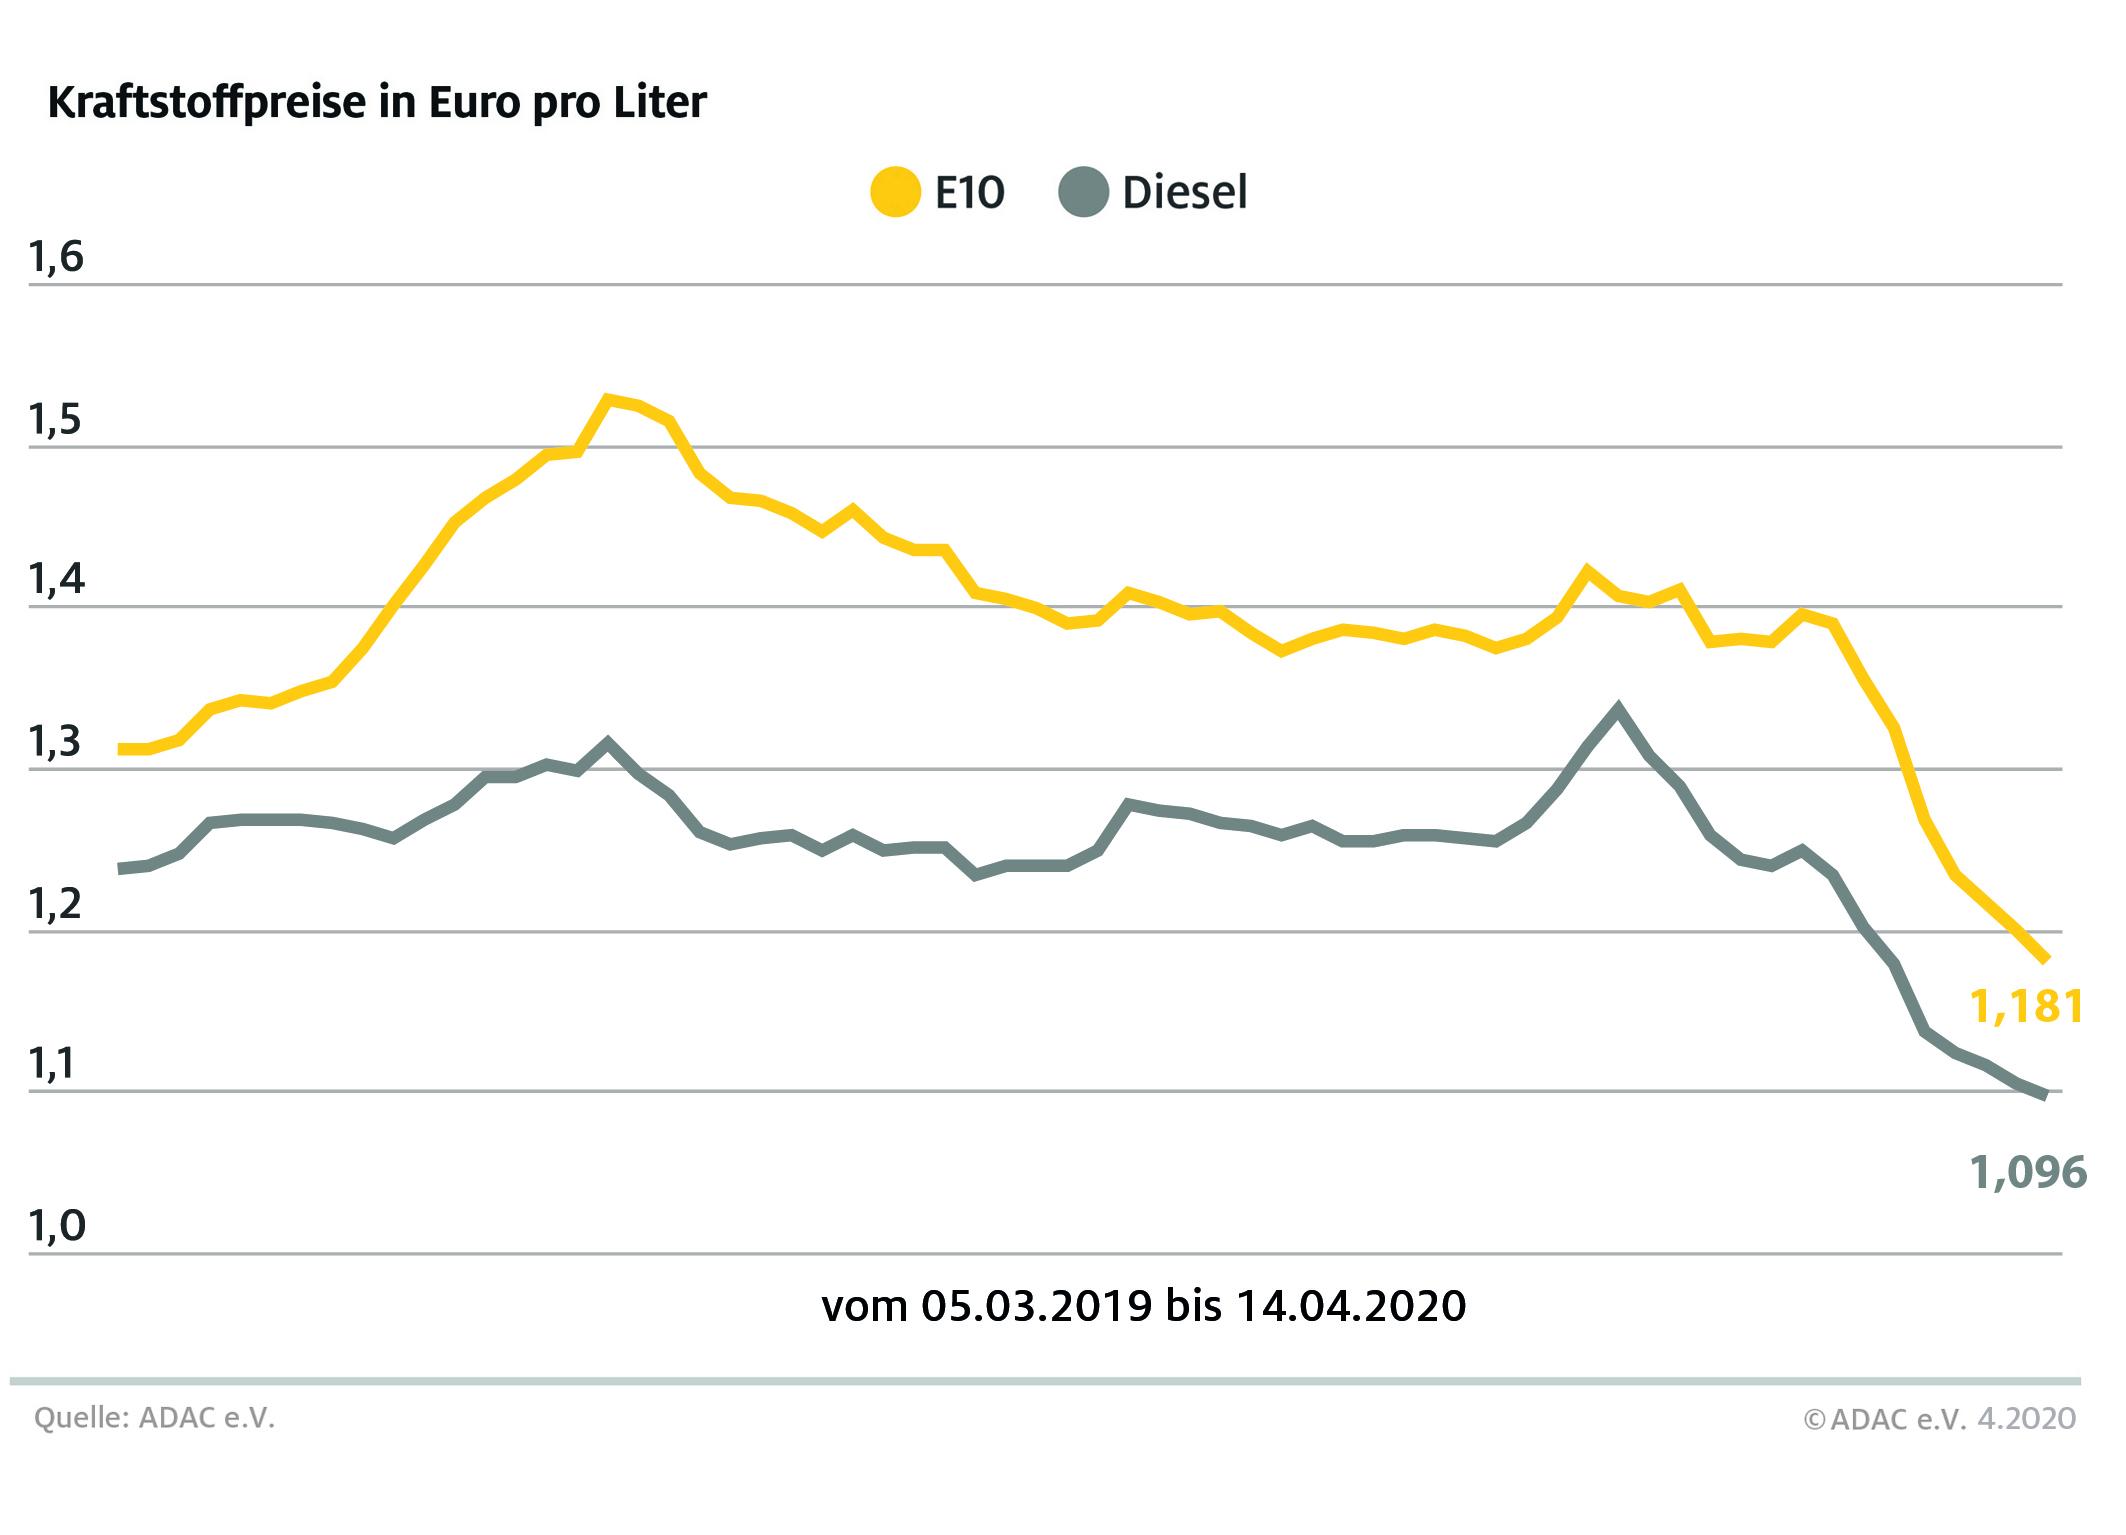Click the yellow E10 legend dot
Image resolution: width=2126 pixels, height=1535 pixels.
click(x=895, y=191)
